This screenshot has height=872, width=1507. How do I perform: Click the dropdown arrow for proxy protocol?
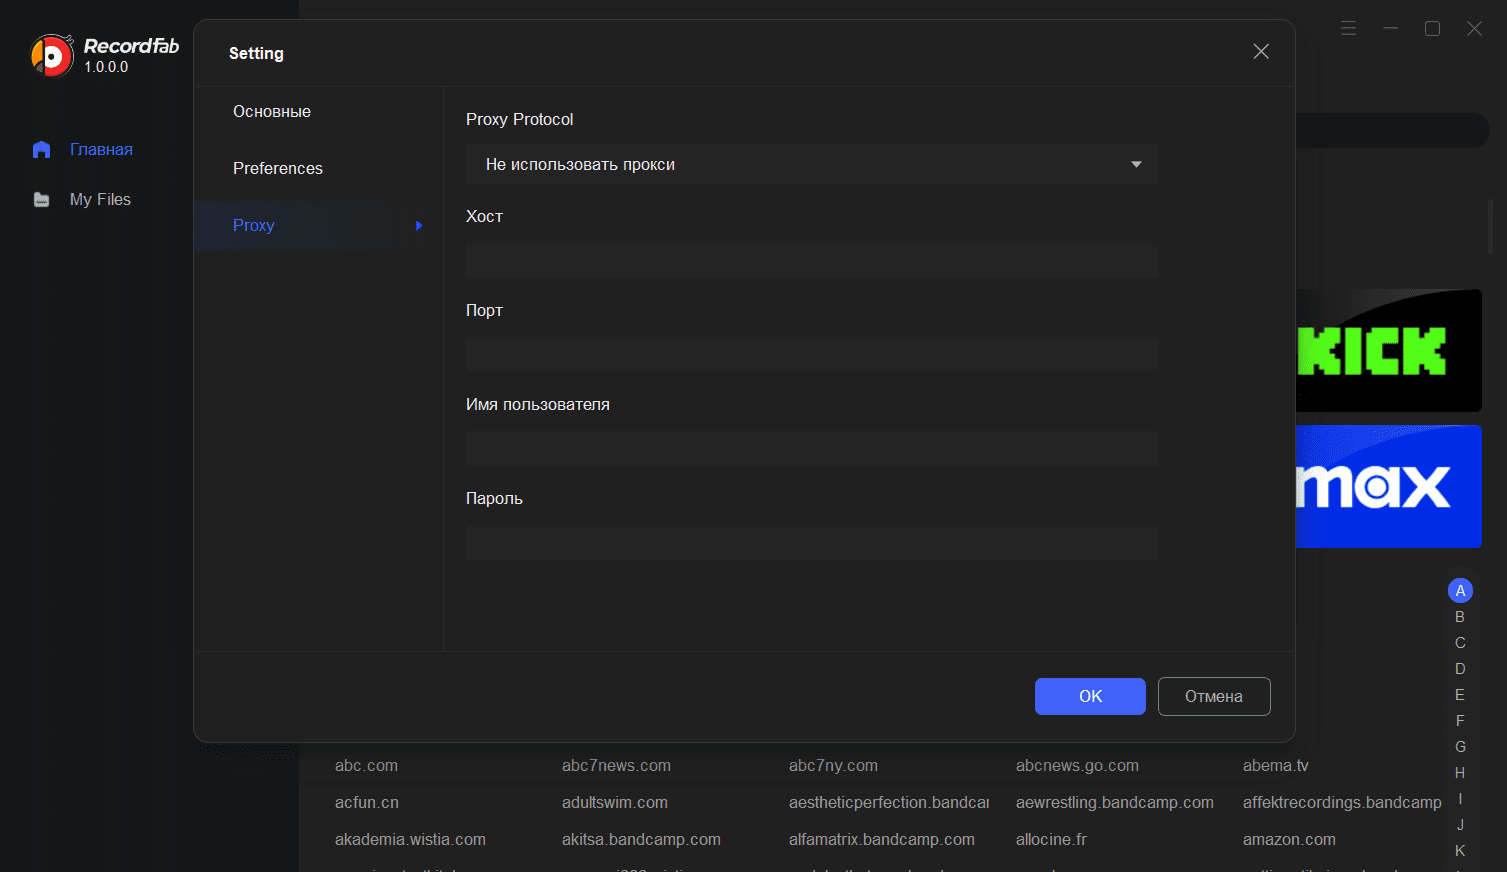(x=1136, y=165)
